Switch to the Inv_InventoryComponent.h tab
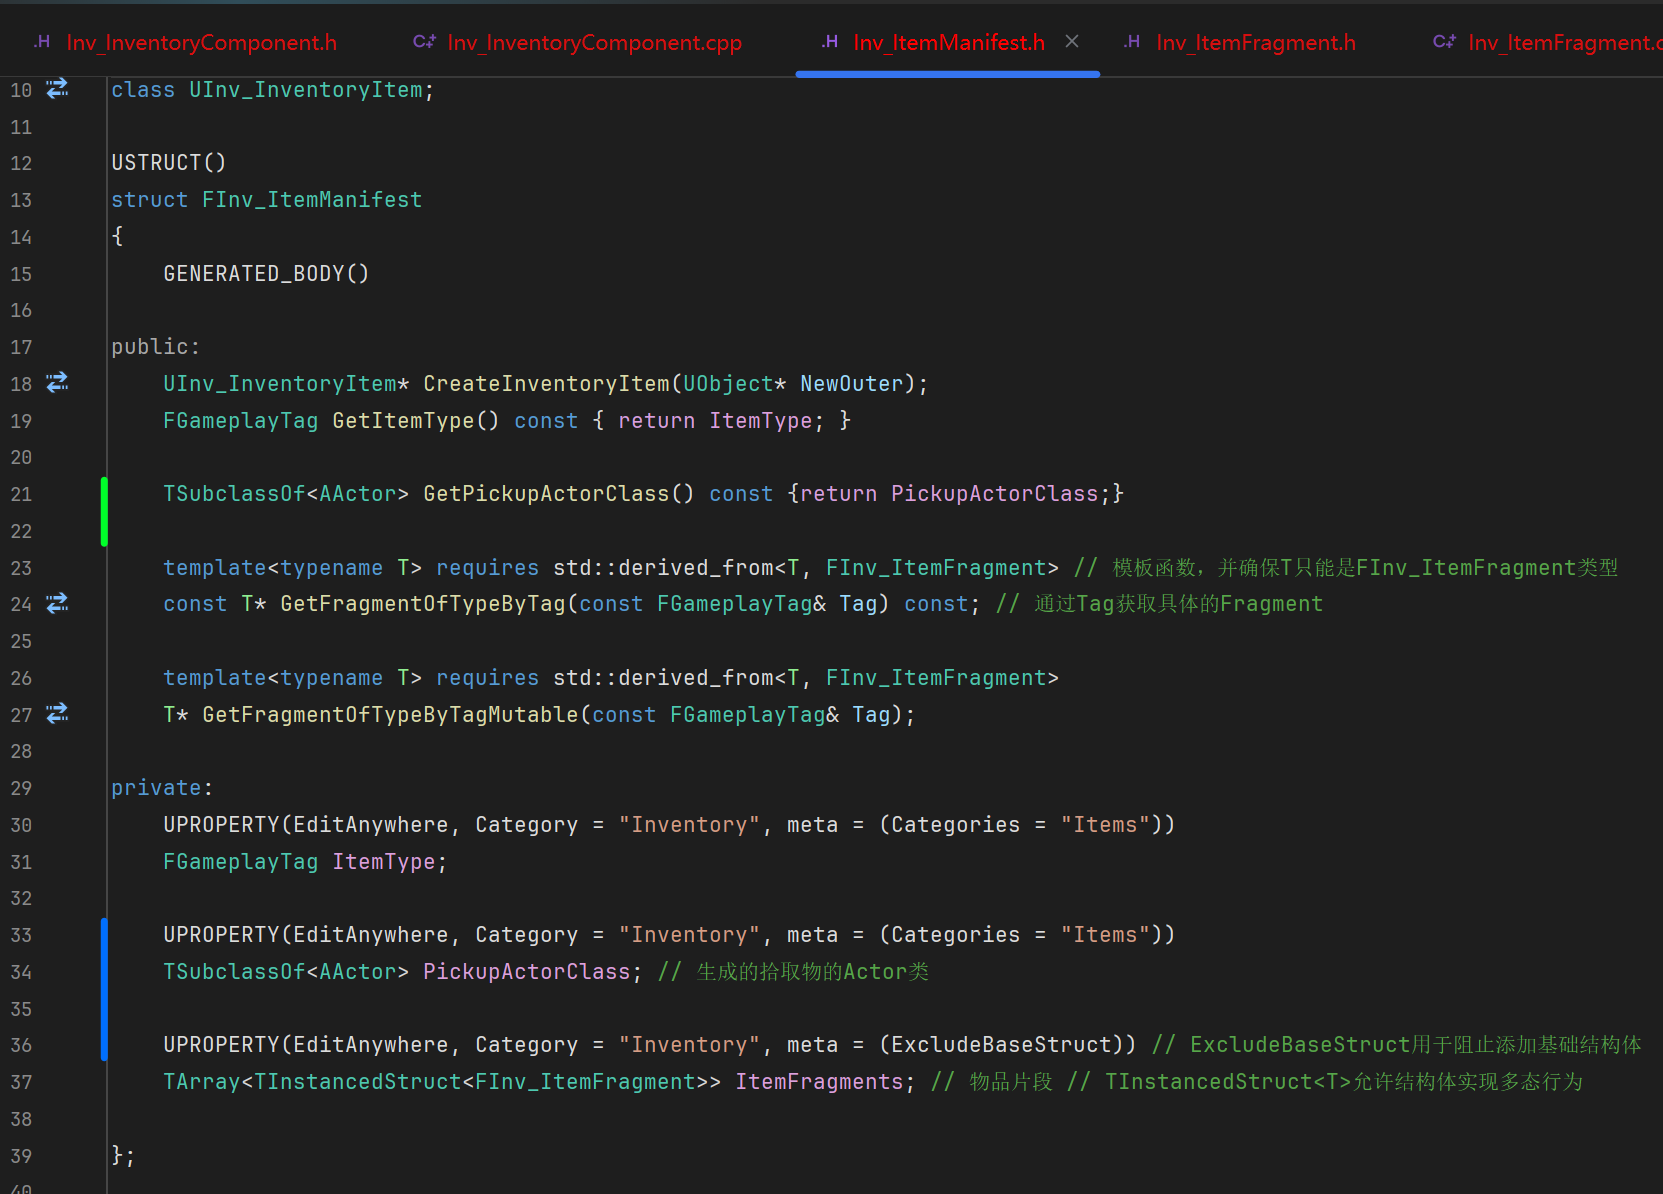Viewport: 1663px width, 1194px height. tap(201, 42)
